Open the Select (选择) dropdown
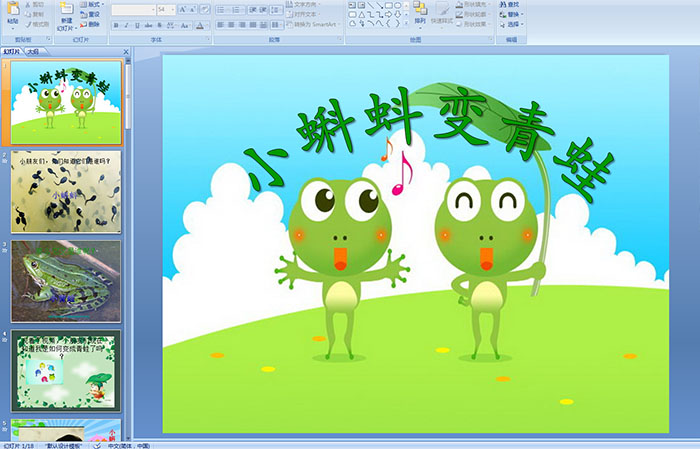Viewport: 700px width, 449px height. (512, 24)
